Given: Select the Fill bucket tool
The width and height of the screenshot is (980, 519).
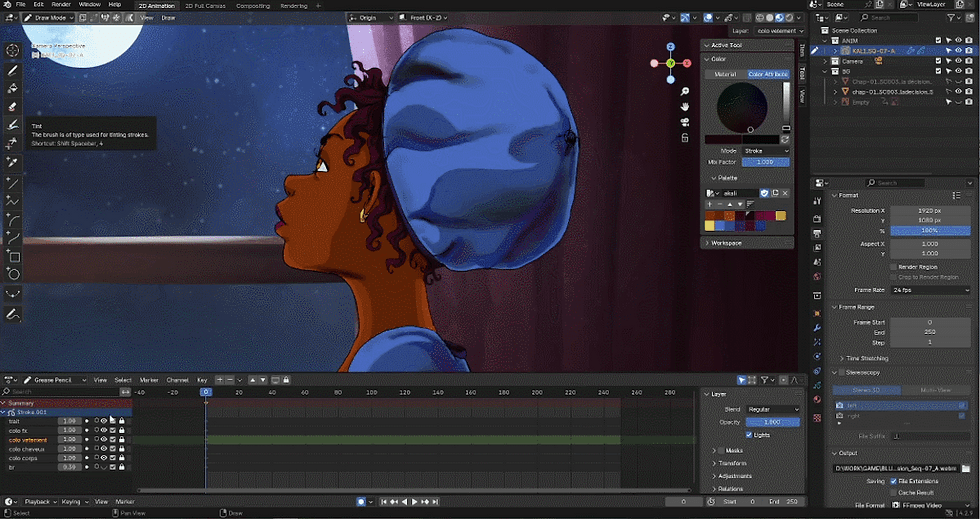Looking at the screenshot, I should pos(13,89).
